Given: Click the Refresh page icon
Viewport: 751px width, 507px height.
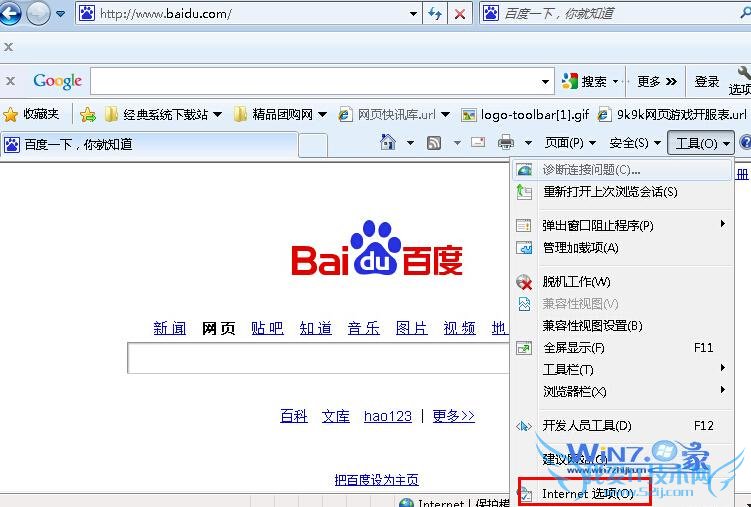Looking at the screenshot, I should [x=435, y=14].
